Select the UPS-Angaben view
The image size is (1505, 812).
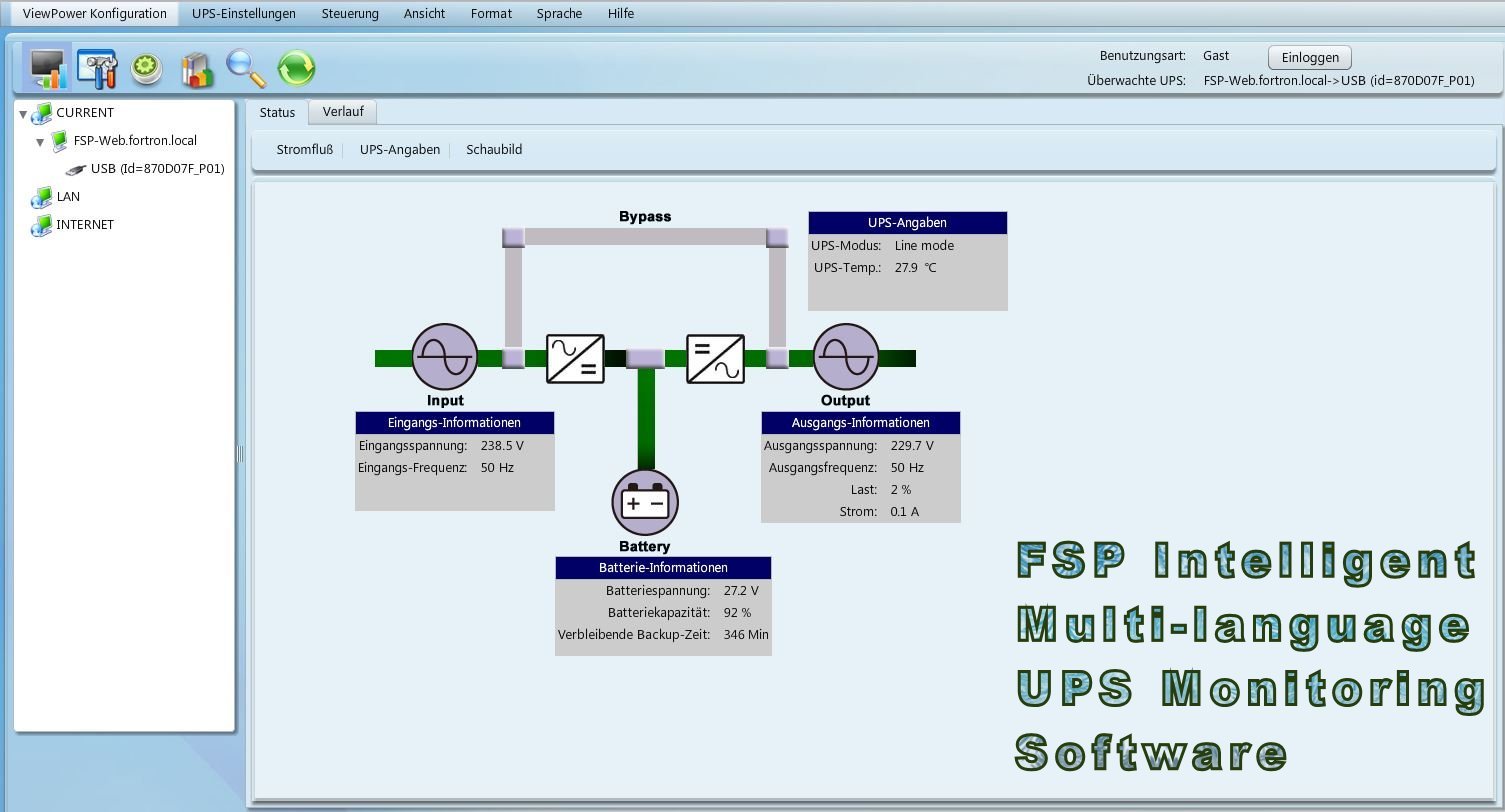pos(400,150)
